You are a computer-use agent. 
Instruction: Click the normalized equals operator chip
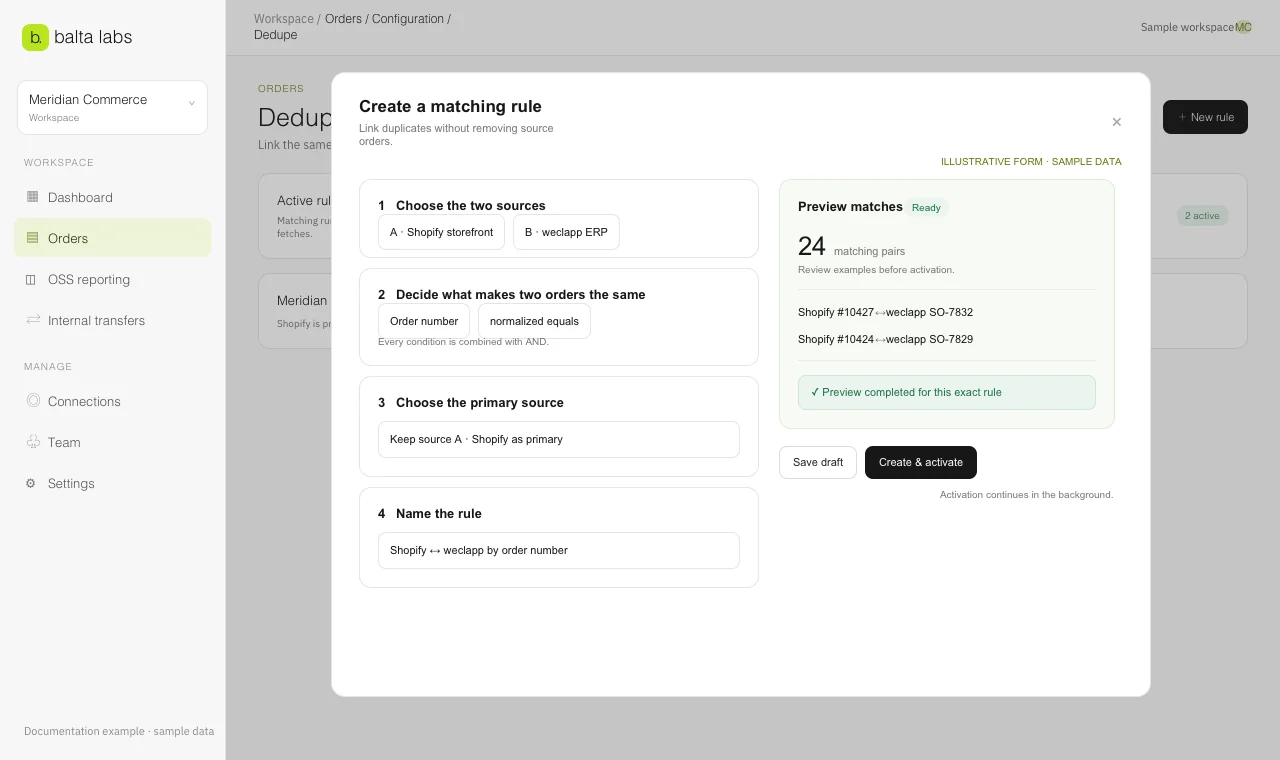[534, 321]
